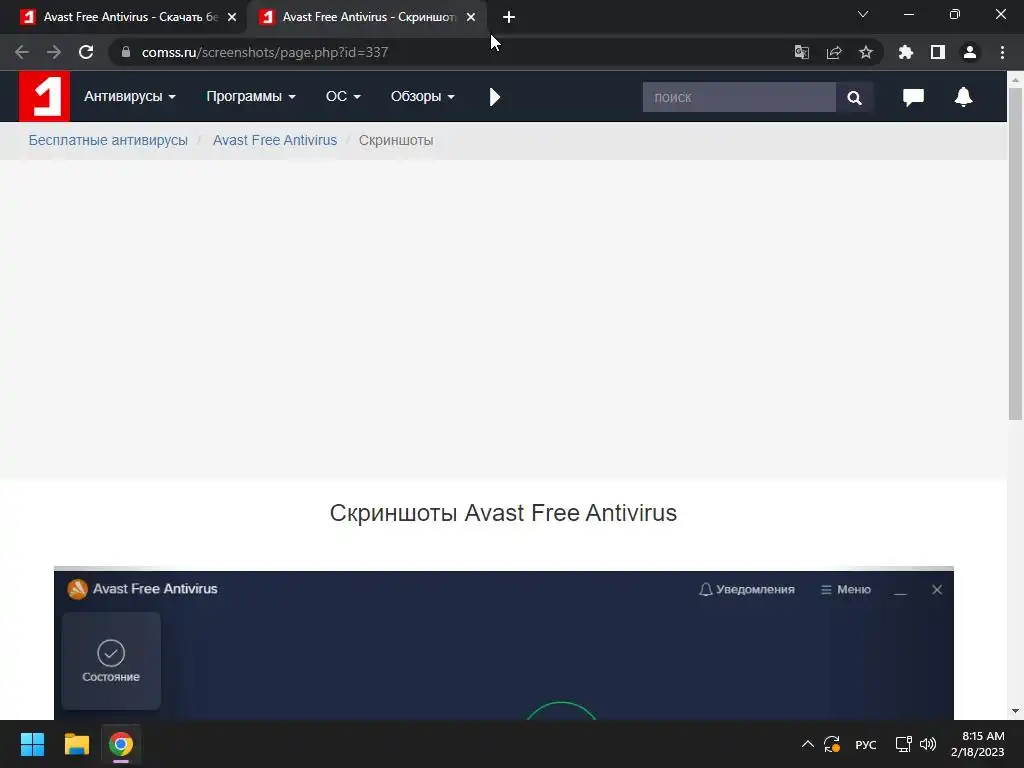Close the first Avast Free Antivirus tab
The width and height of the screenshot is (1024, 768).
pyautogui.click(x=232, y=17)
